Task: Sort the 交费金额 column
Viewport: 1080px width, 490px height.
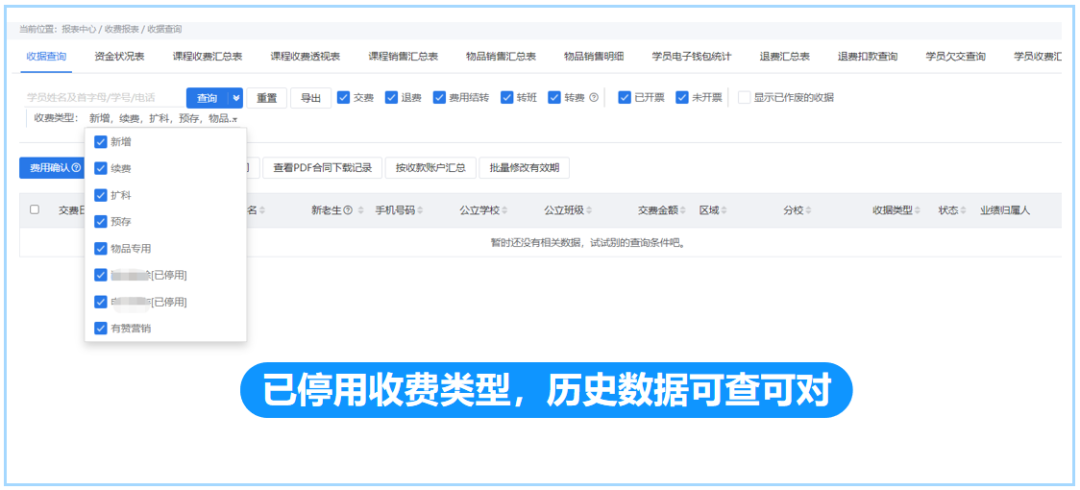Action: click(683, 210)
